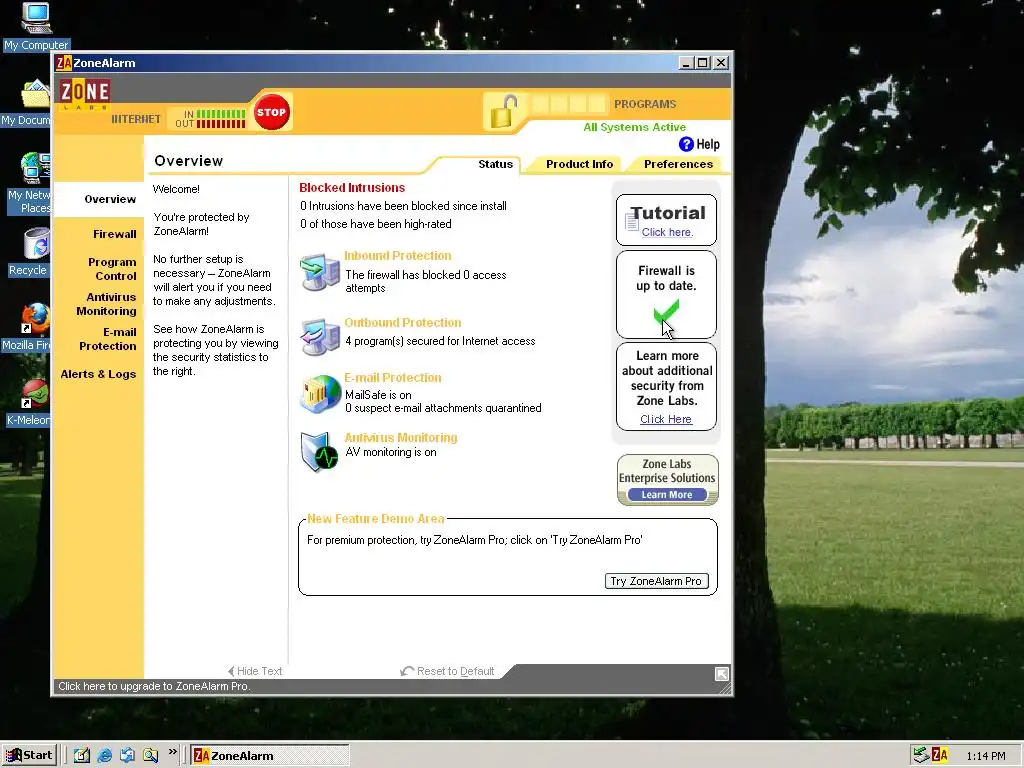Image resolution: width=1024 pixels, height=768 pixels.
Task: Click the Internet Lock padlock icon
Action: pos(504,112)
